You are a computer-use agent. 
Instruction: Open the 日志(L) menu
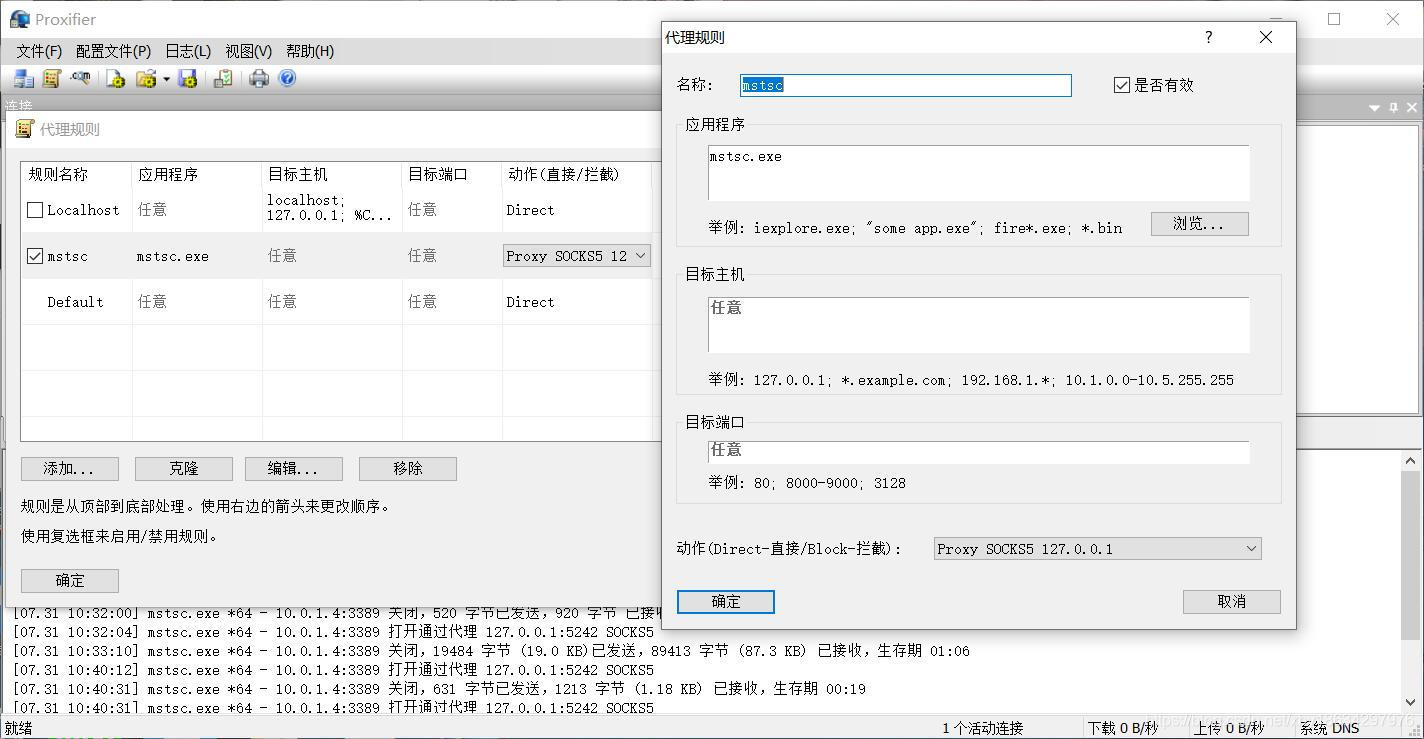coord(188,51)
